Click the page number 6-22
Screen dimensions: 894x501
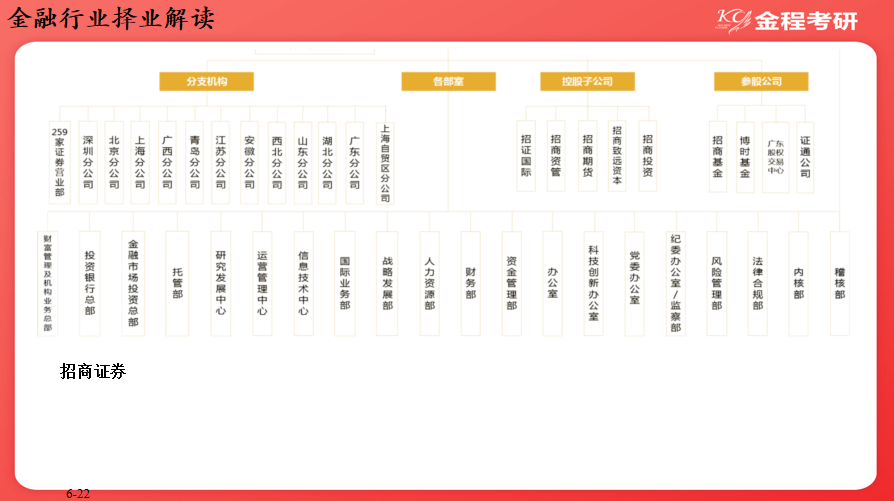coord(78,494)
